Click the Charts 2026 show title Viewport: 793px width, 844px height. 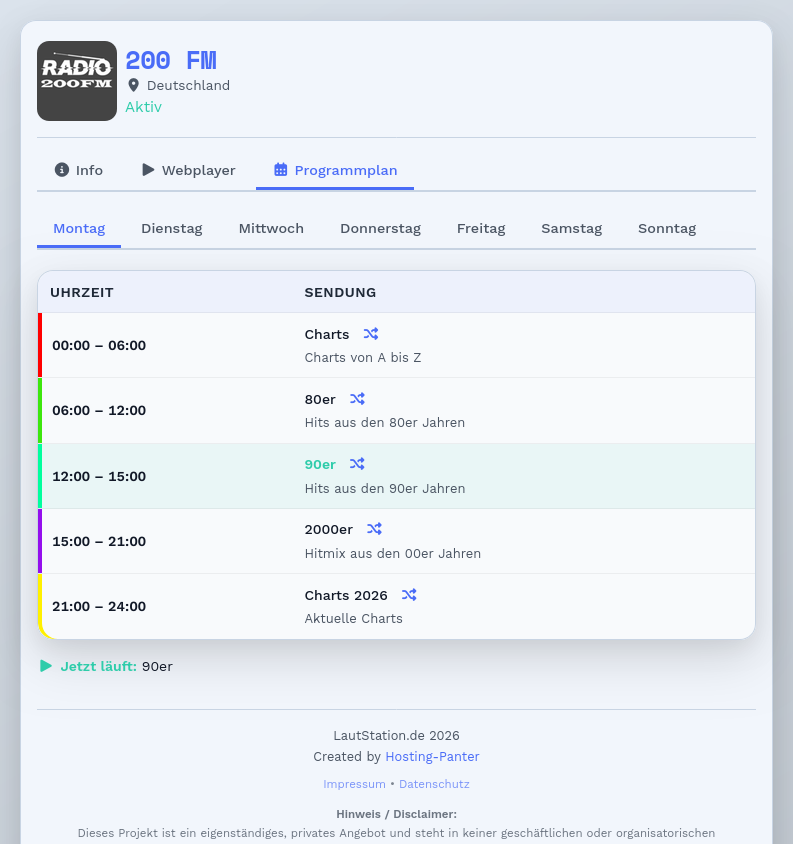point(346,595)
